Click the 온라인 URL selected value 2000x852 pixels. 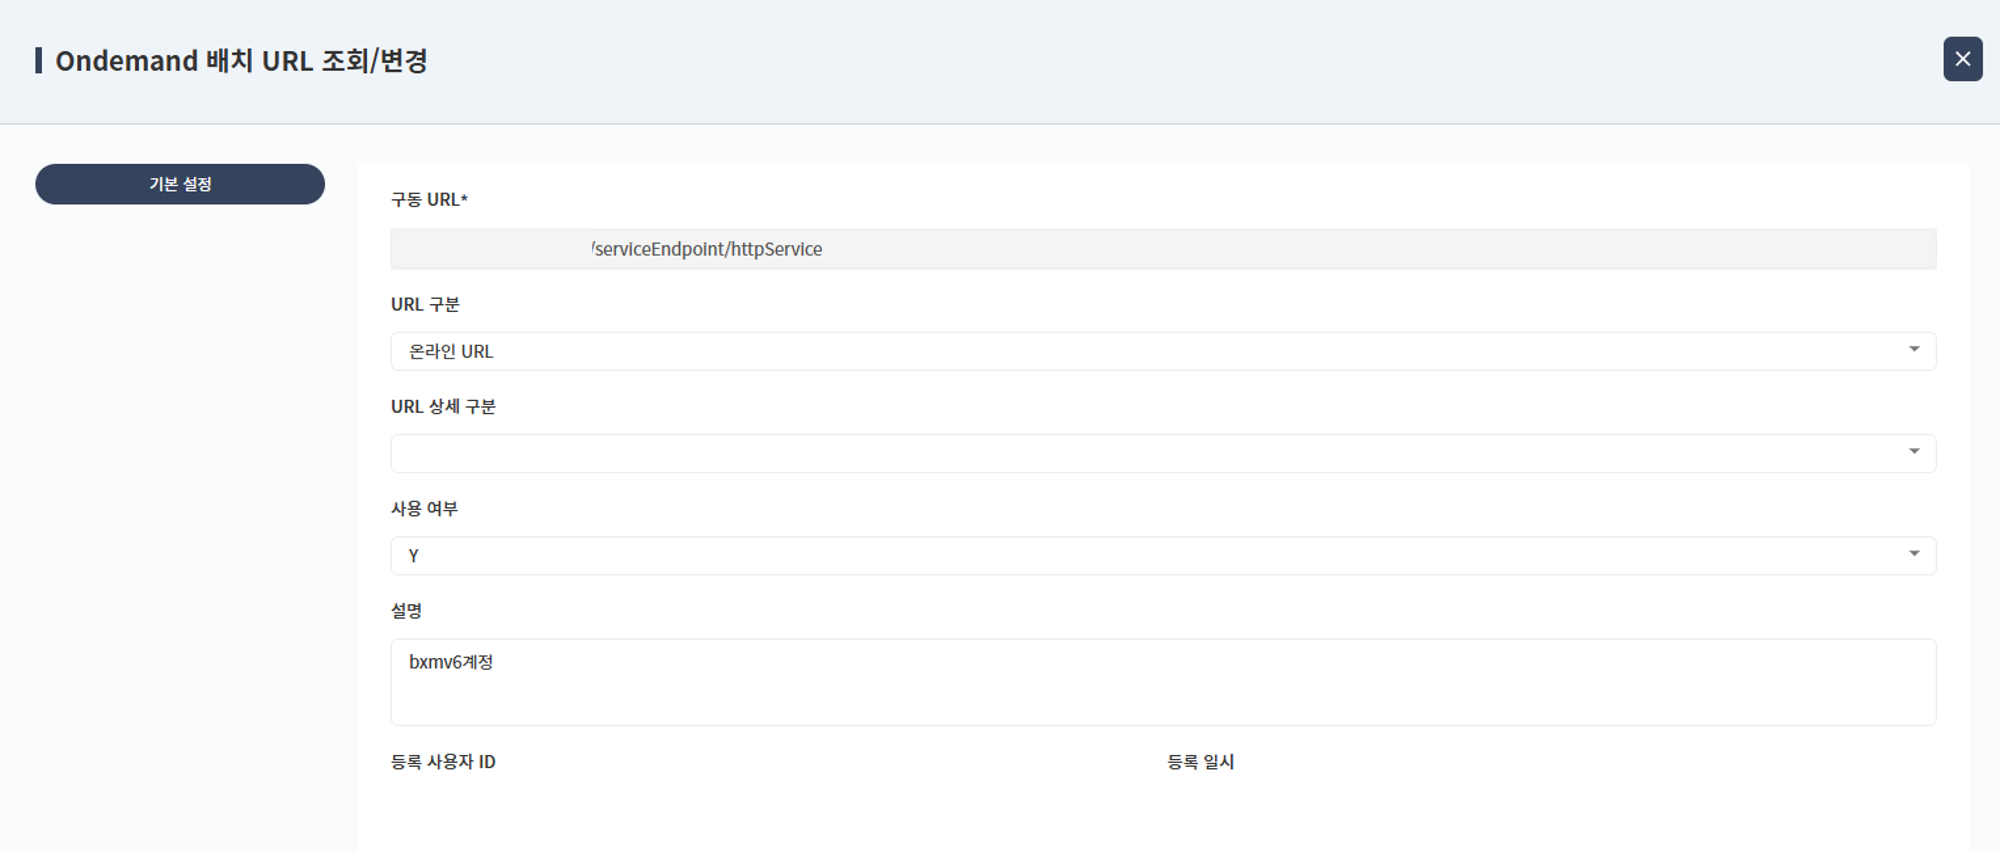(x=451, y=352)
